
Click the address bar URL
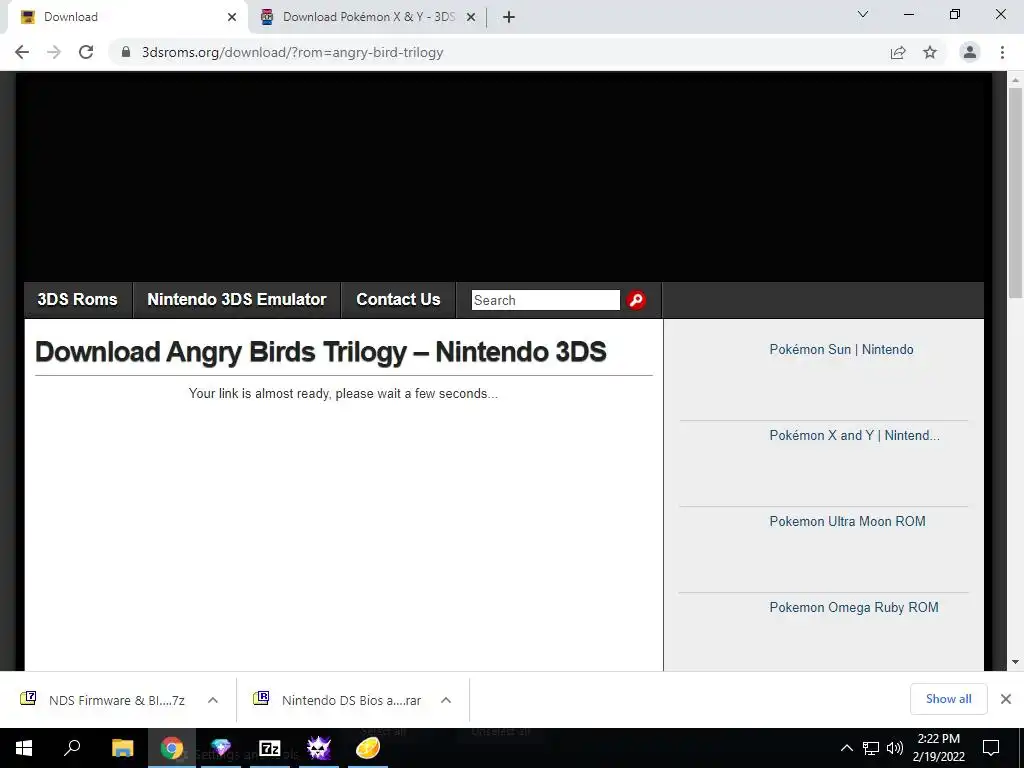pyautogui.click(x=293, y=52)
